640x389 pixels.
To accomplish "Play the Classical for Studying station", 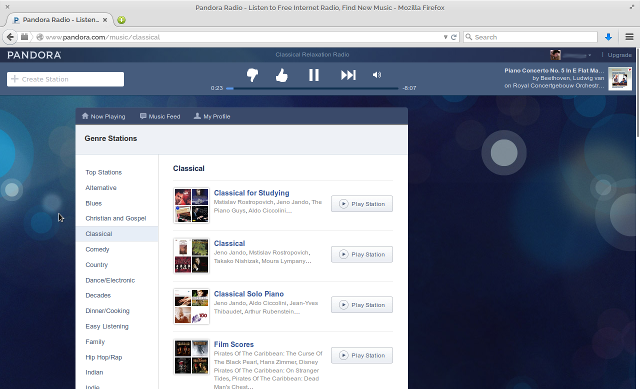I will (x=362, y=204).
